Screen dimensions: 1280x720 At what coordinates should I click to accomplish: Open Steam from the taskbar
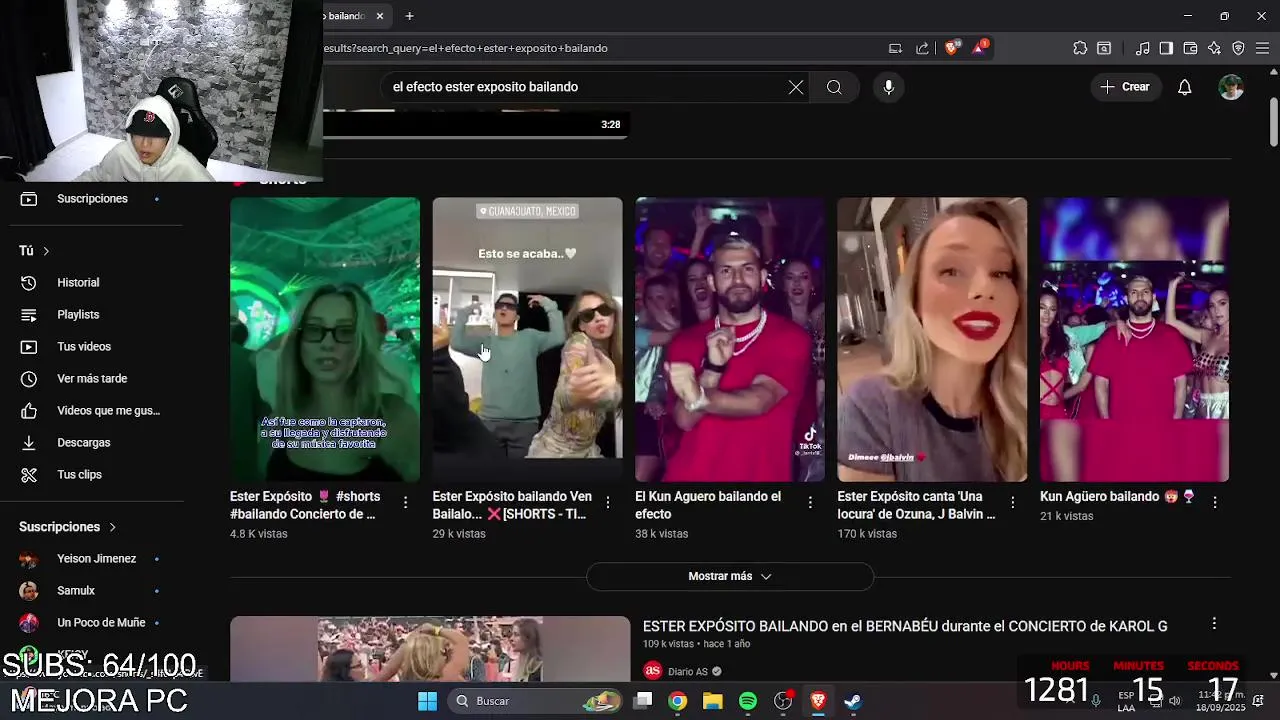(x=853, y=701)
